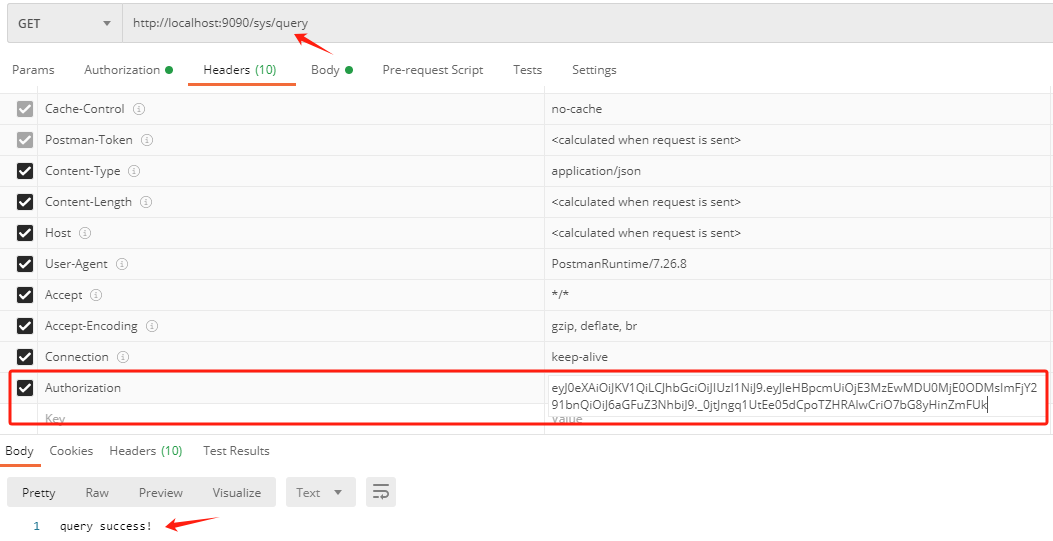The image size is (1053, 541).
Task: Click the Cache-Control info icon
Action: [139, 109]
